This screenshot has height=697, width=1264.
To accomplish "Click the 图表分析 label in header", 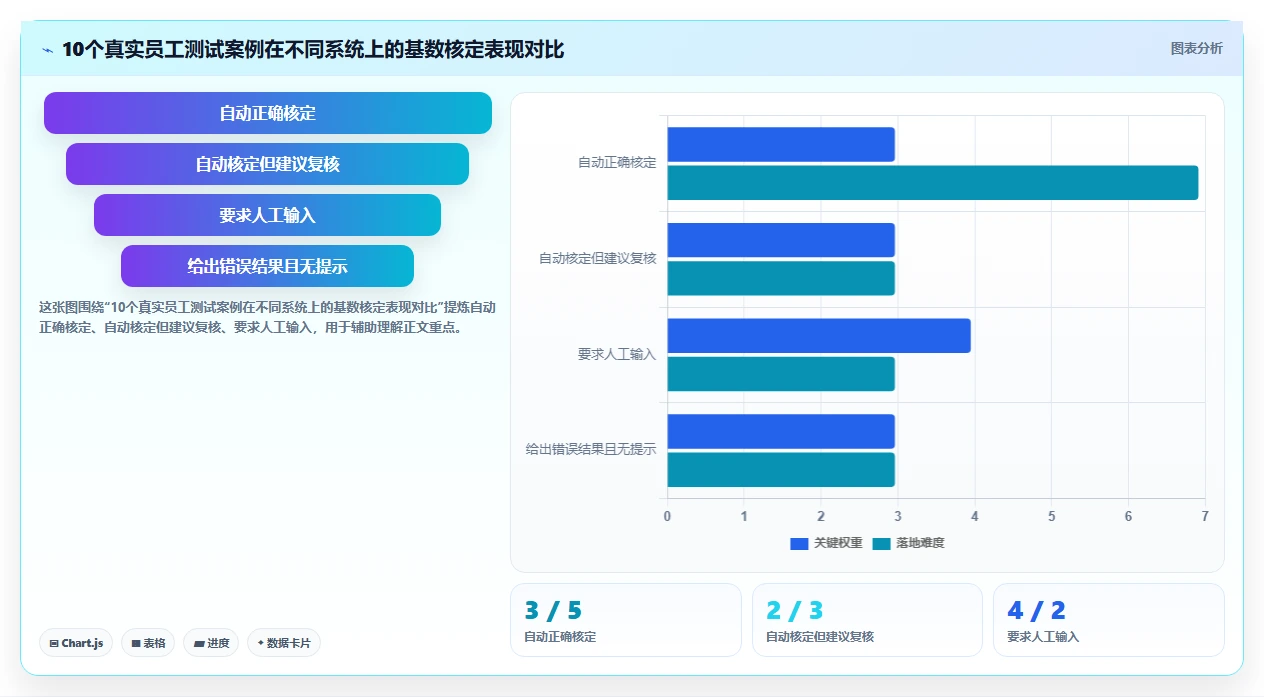I will click(x=1196, y=48).
